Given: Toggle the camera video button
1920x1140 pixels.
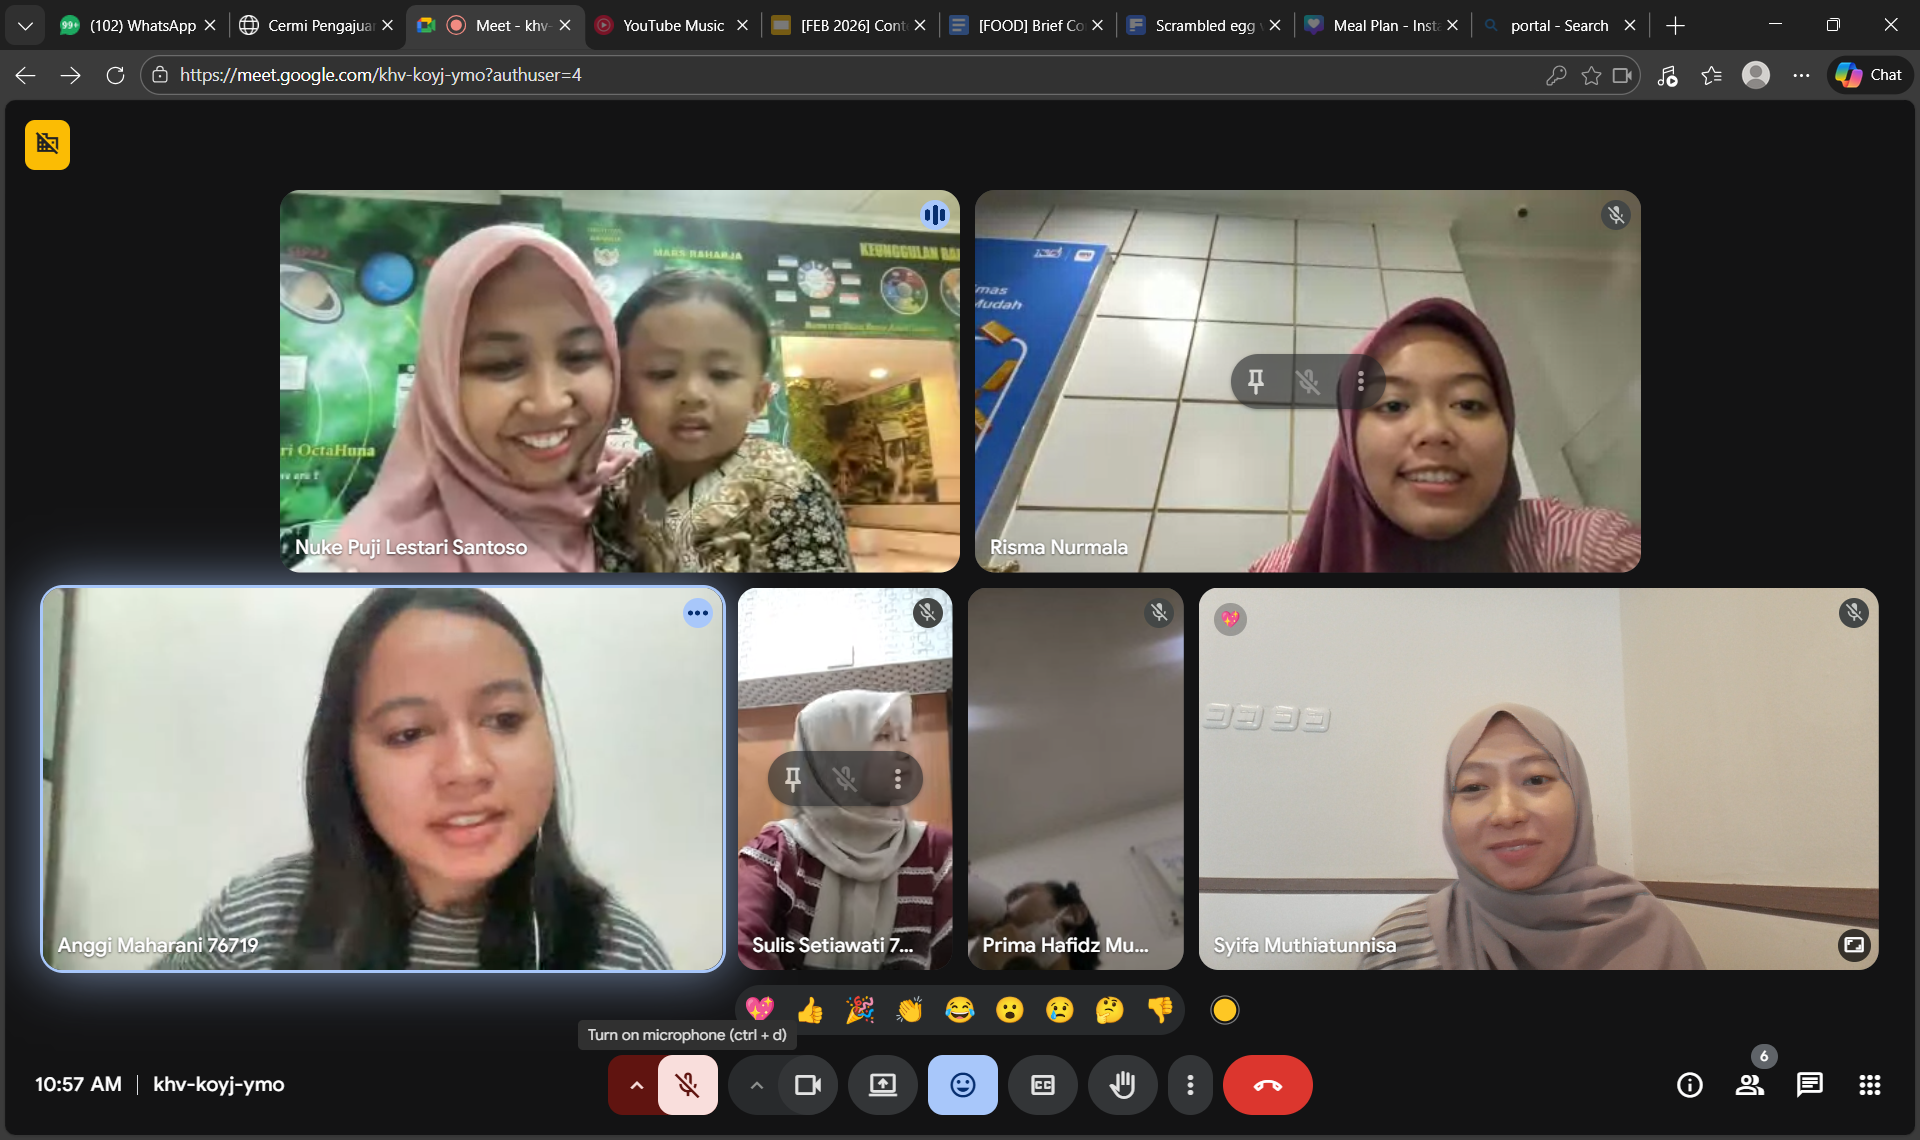Looking at the screenshot, I should [x=807, y=1085].
